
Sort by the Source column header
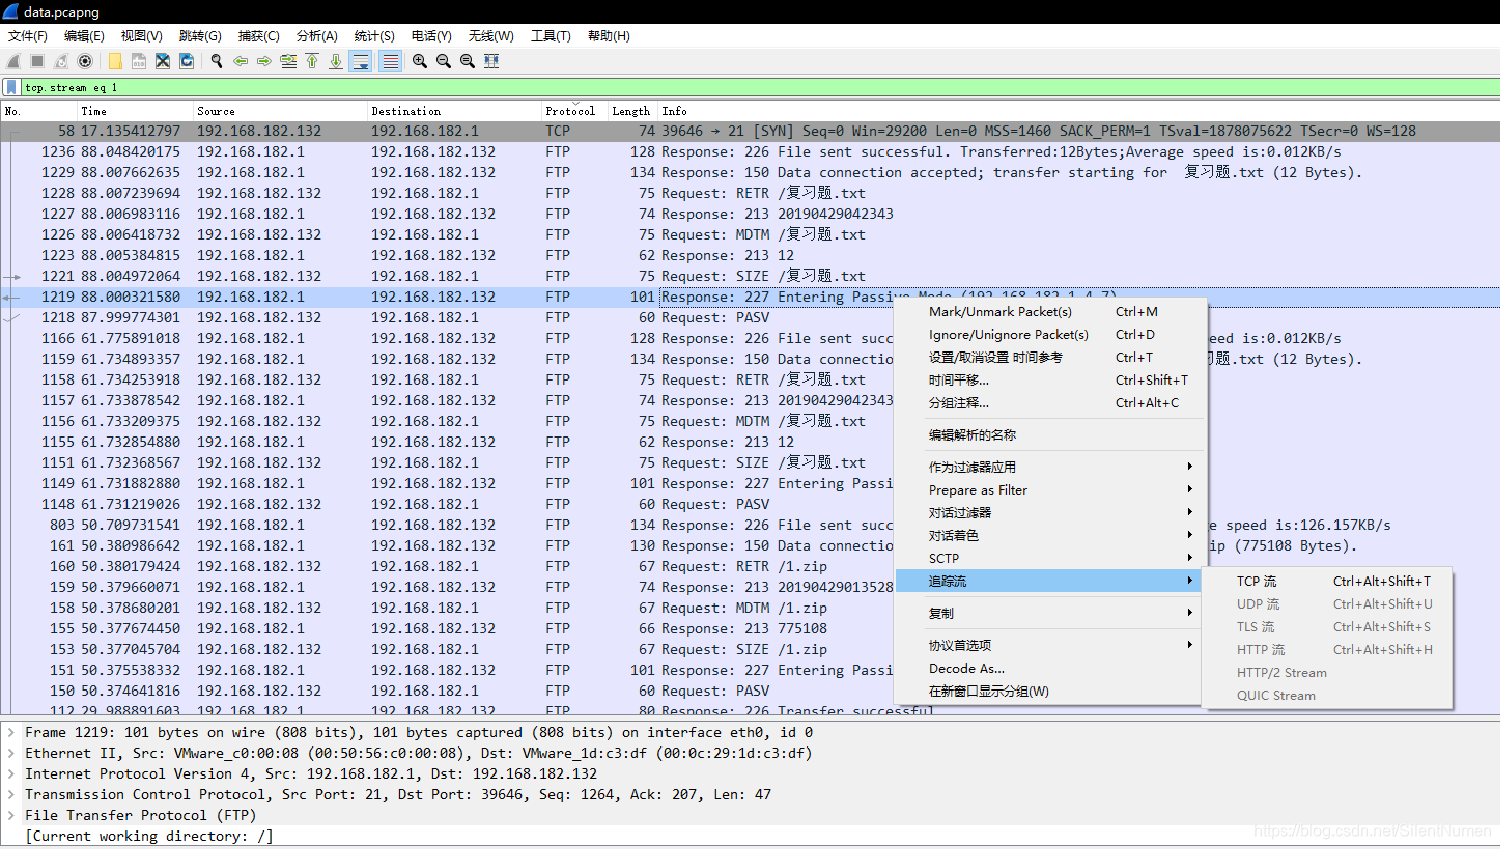tap(280, 111)
